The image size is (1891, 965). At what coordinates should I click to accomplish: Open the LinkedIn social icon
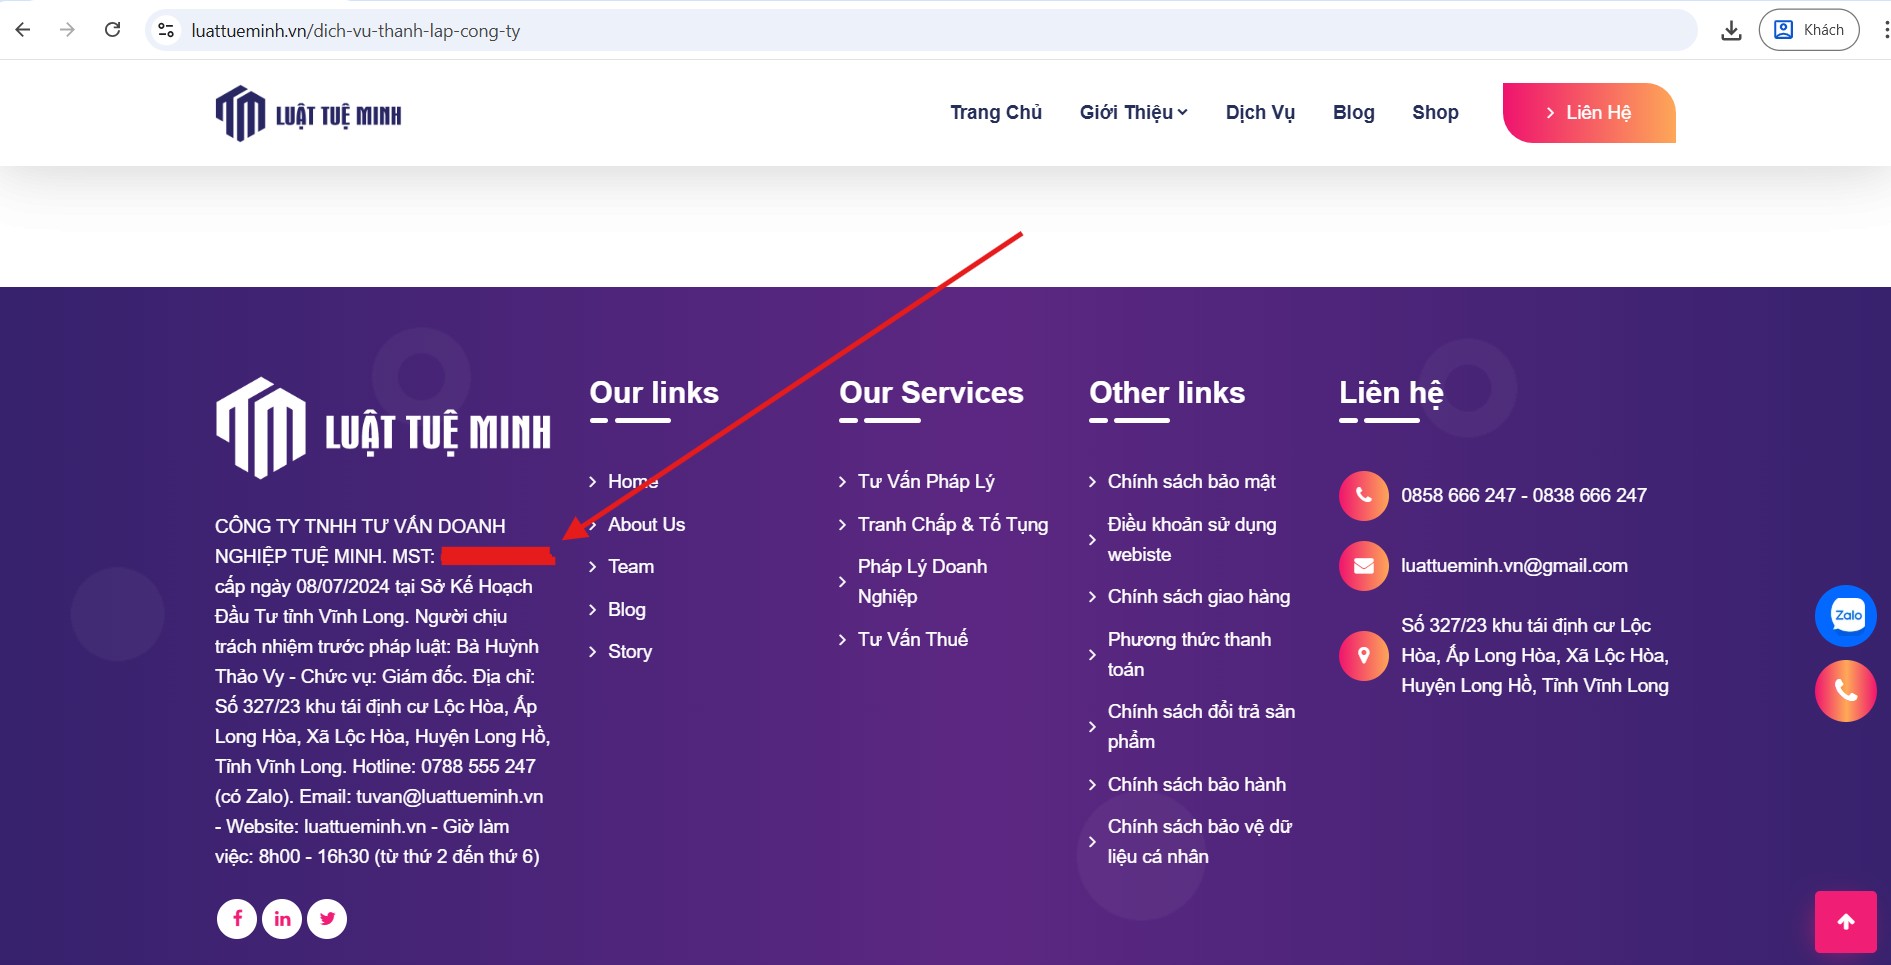click(x=282, y=918)
